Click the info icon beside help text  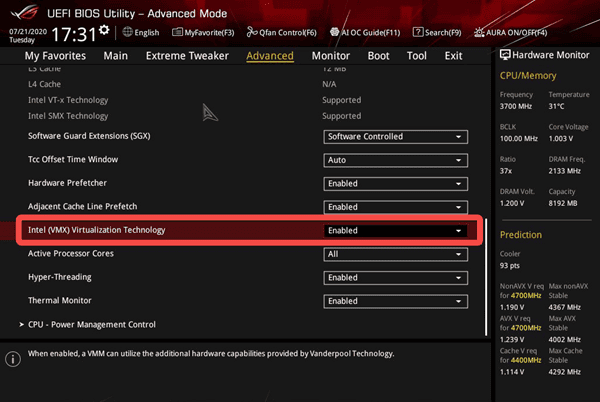click(x=13, y=359)
